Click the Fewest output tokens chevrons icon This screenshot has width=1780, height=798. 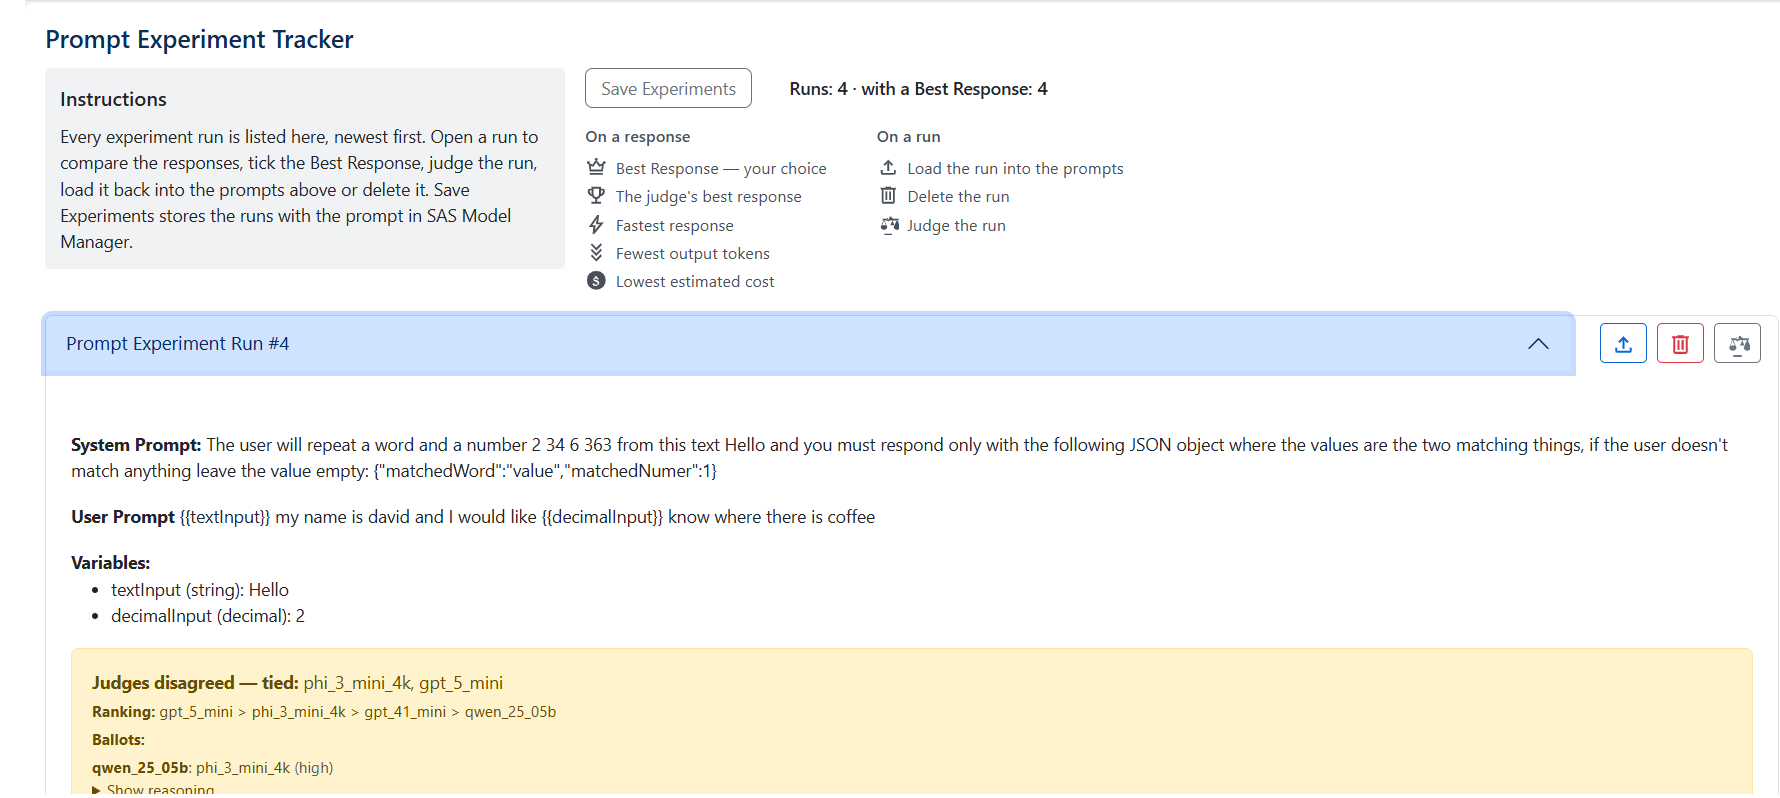596,252
